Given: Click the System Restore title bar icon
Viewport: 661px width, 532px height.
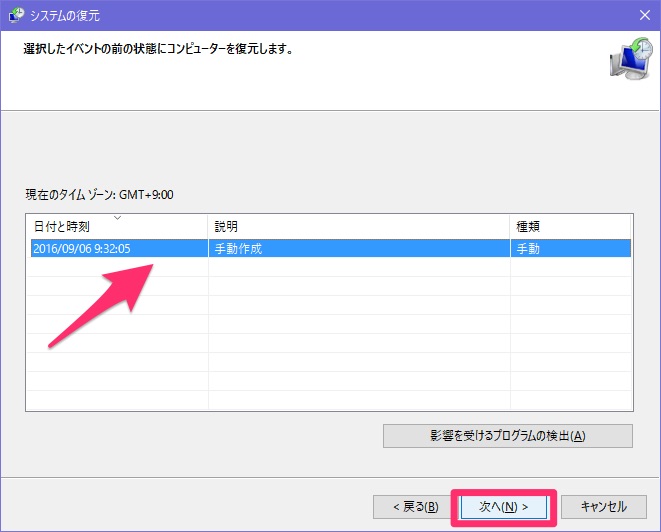Looking at the screenshot, I should click(16, 15).
